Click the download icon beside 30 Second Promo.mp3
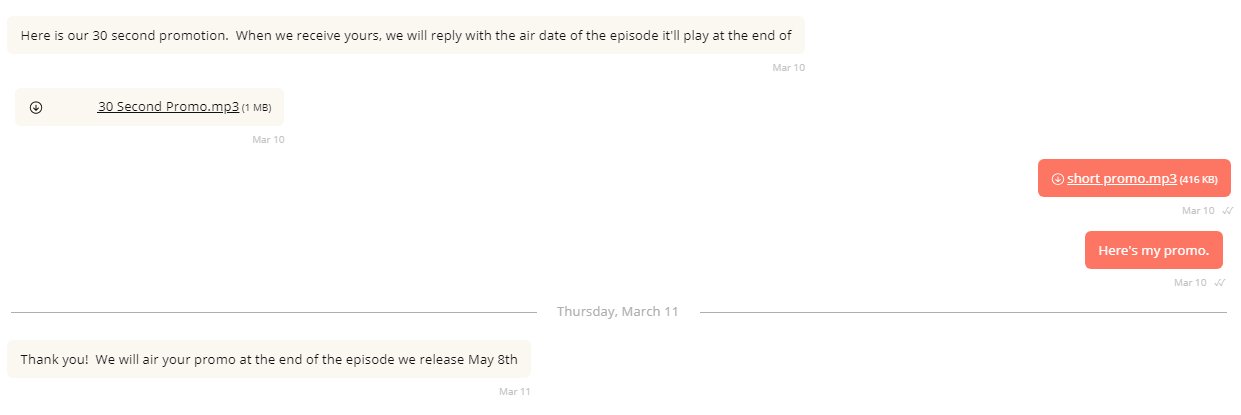Image resolution: width=1241 pixels, height=415 pixels. click(x=36, y=108)
